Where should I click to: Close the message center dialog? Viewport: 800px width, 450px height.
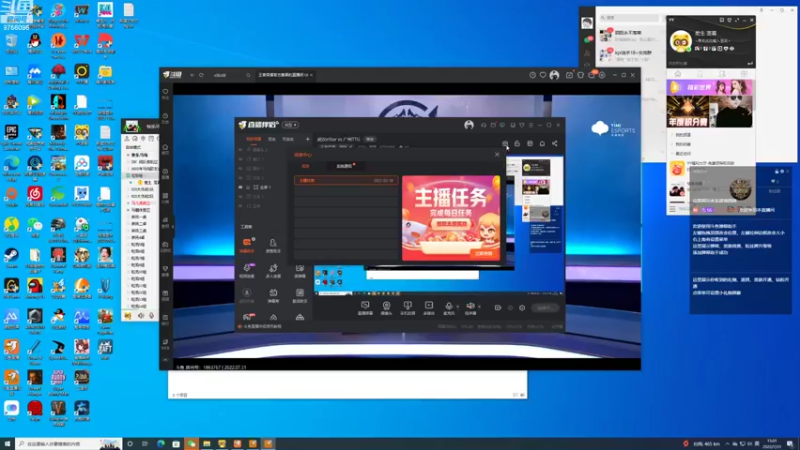497,154
